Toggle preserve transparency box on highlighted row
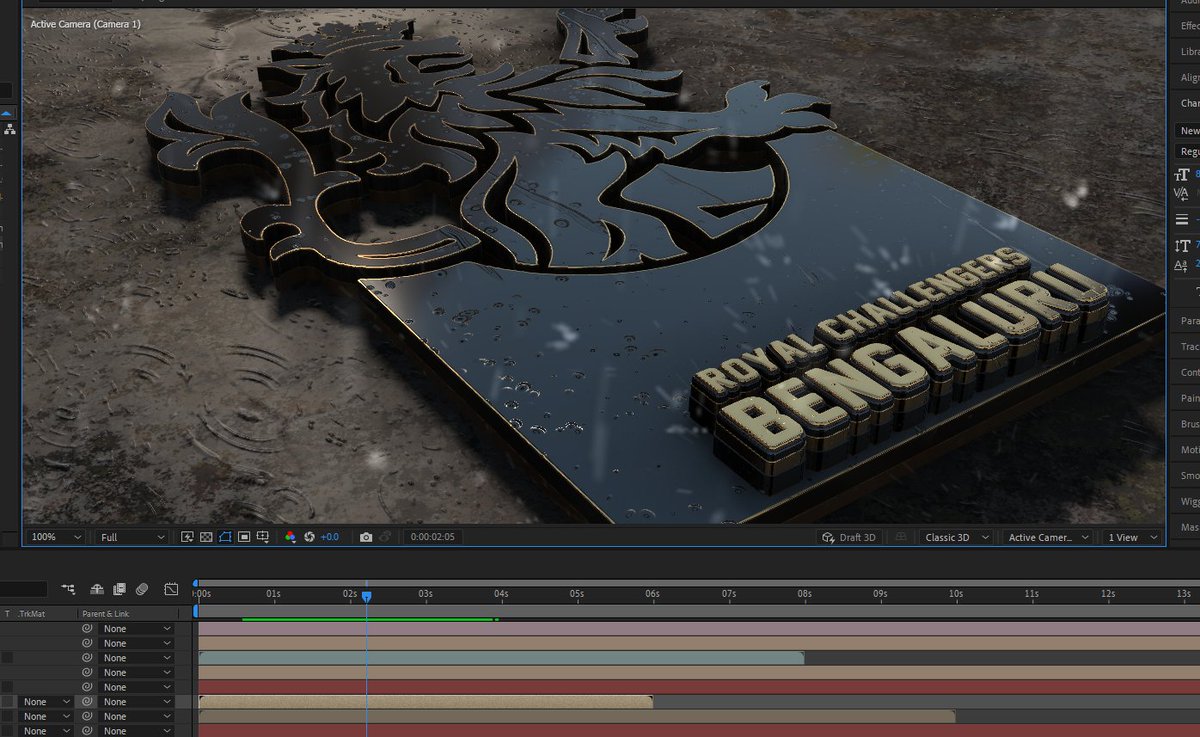The height and width of the screenshot is (737, 1200). (x=8, y=702)
